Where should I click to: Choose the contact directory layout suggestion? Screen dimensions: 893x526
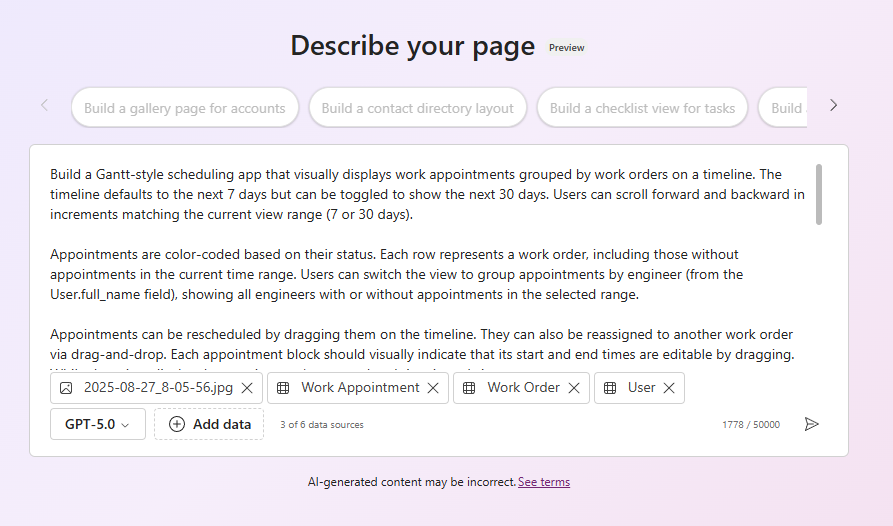417,108
